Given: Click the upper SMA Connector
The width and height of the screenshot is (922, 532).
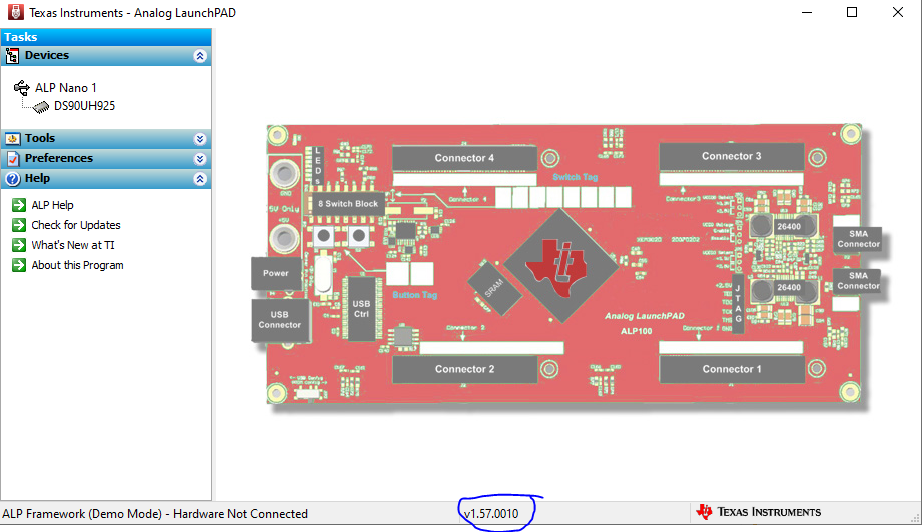Looking at the screenshot, I should [858, 239].
